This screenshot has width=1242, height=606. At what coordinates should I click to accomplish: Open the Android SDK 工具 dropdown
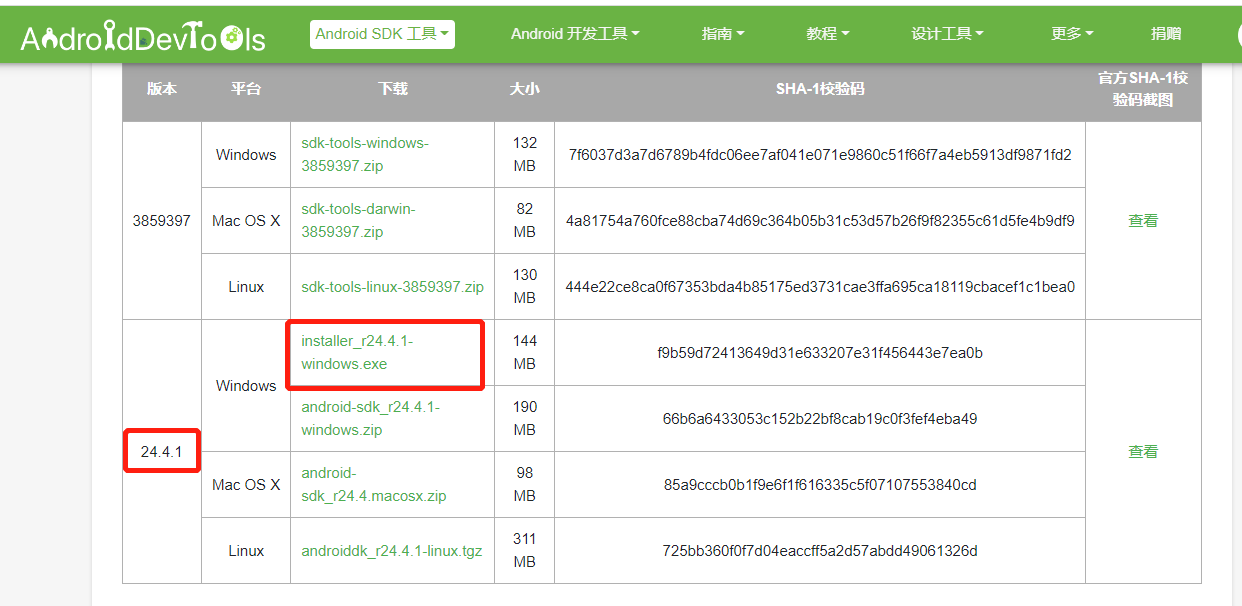(x=383, y=34)
